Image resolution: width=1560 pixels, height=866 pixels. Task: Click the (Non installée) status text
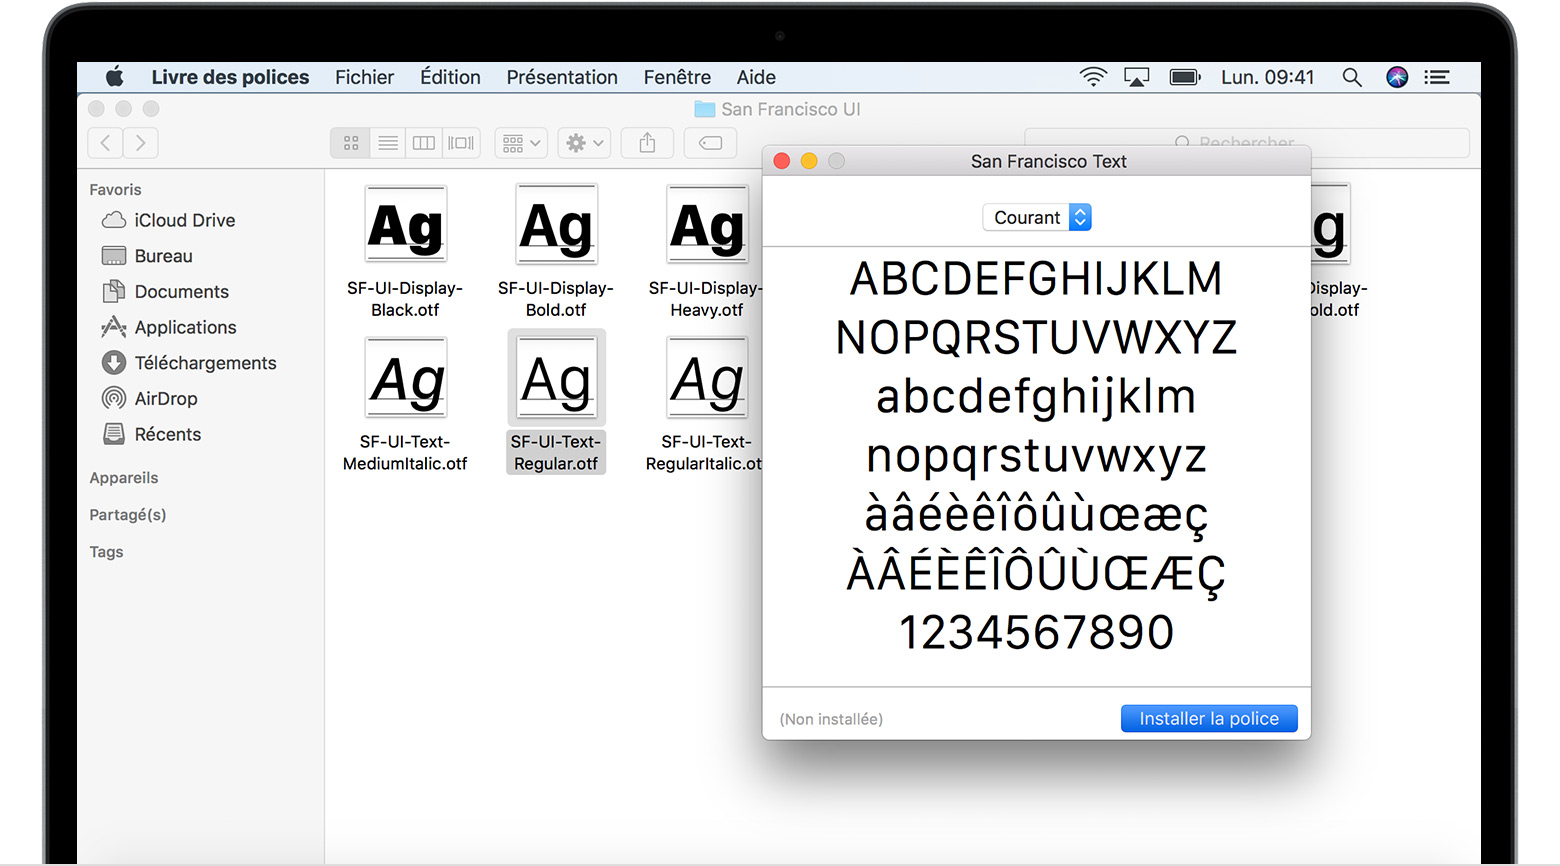tap(831, 719)
